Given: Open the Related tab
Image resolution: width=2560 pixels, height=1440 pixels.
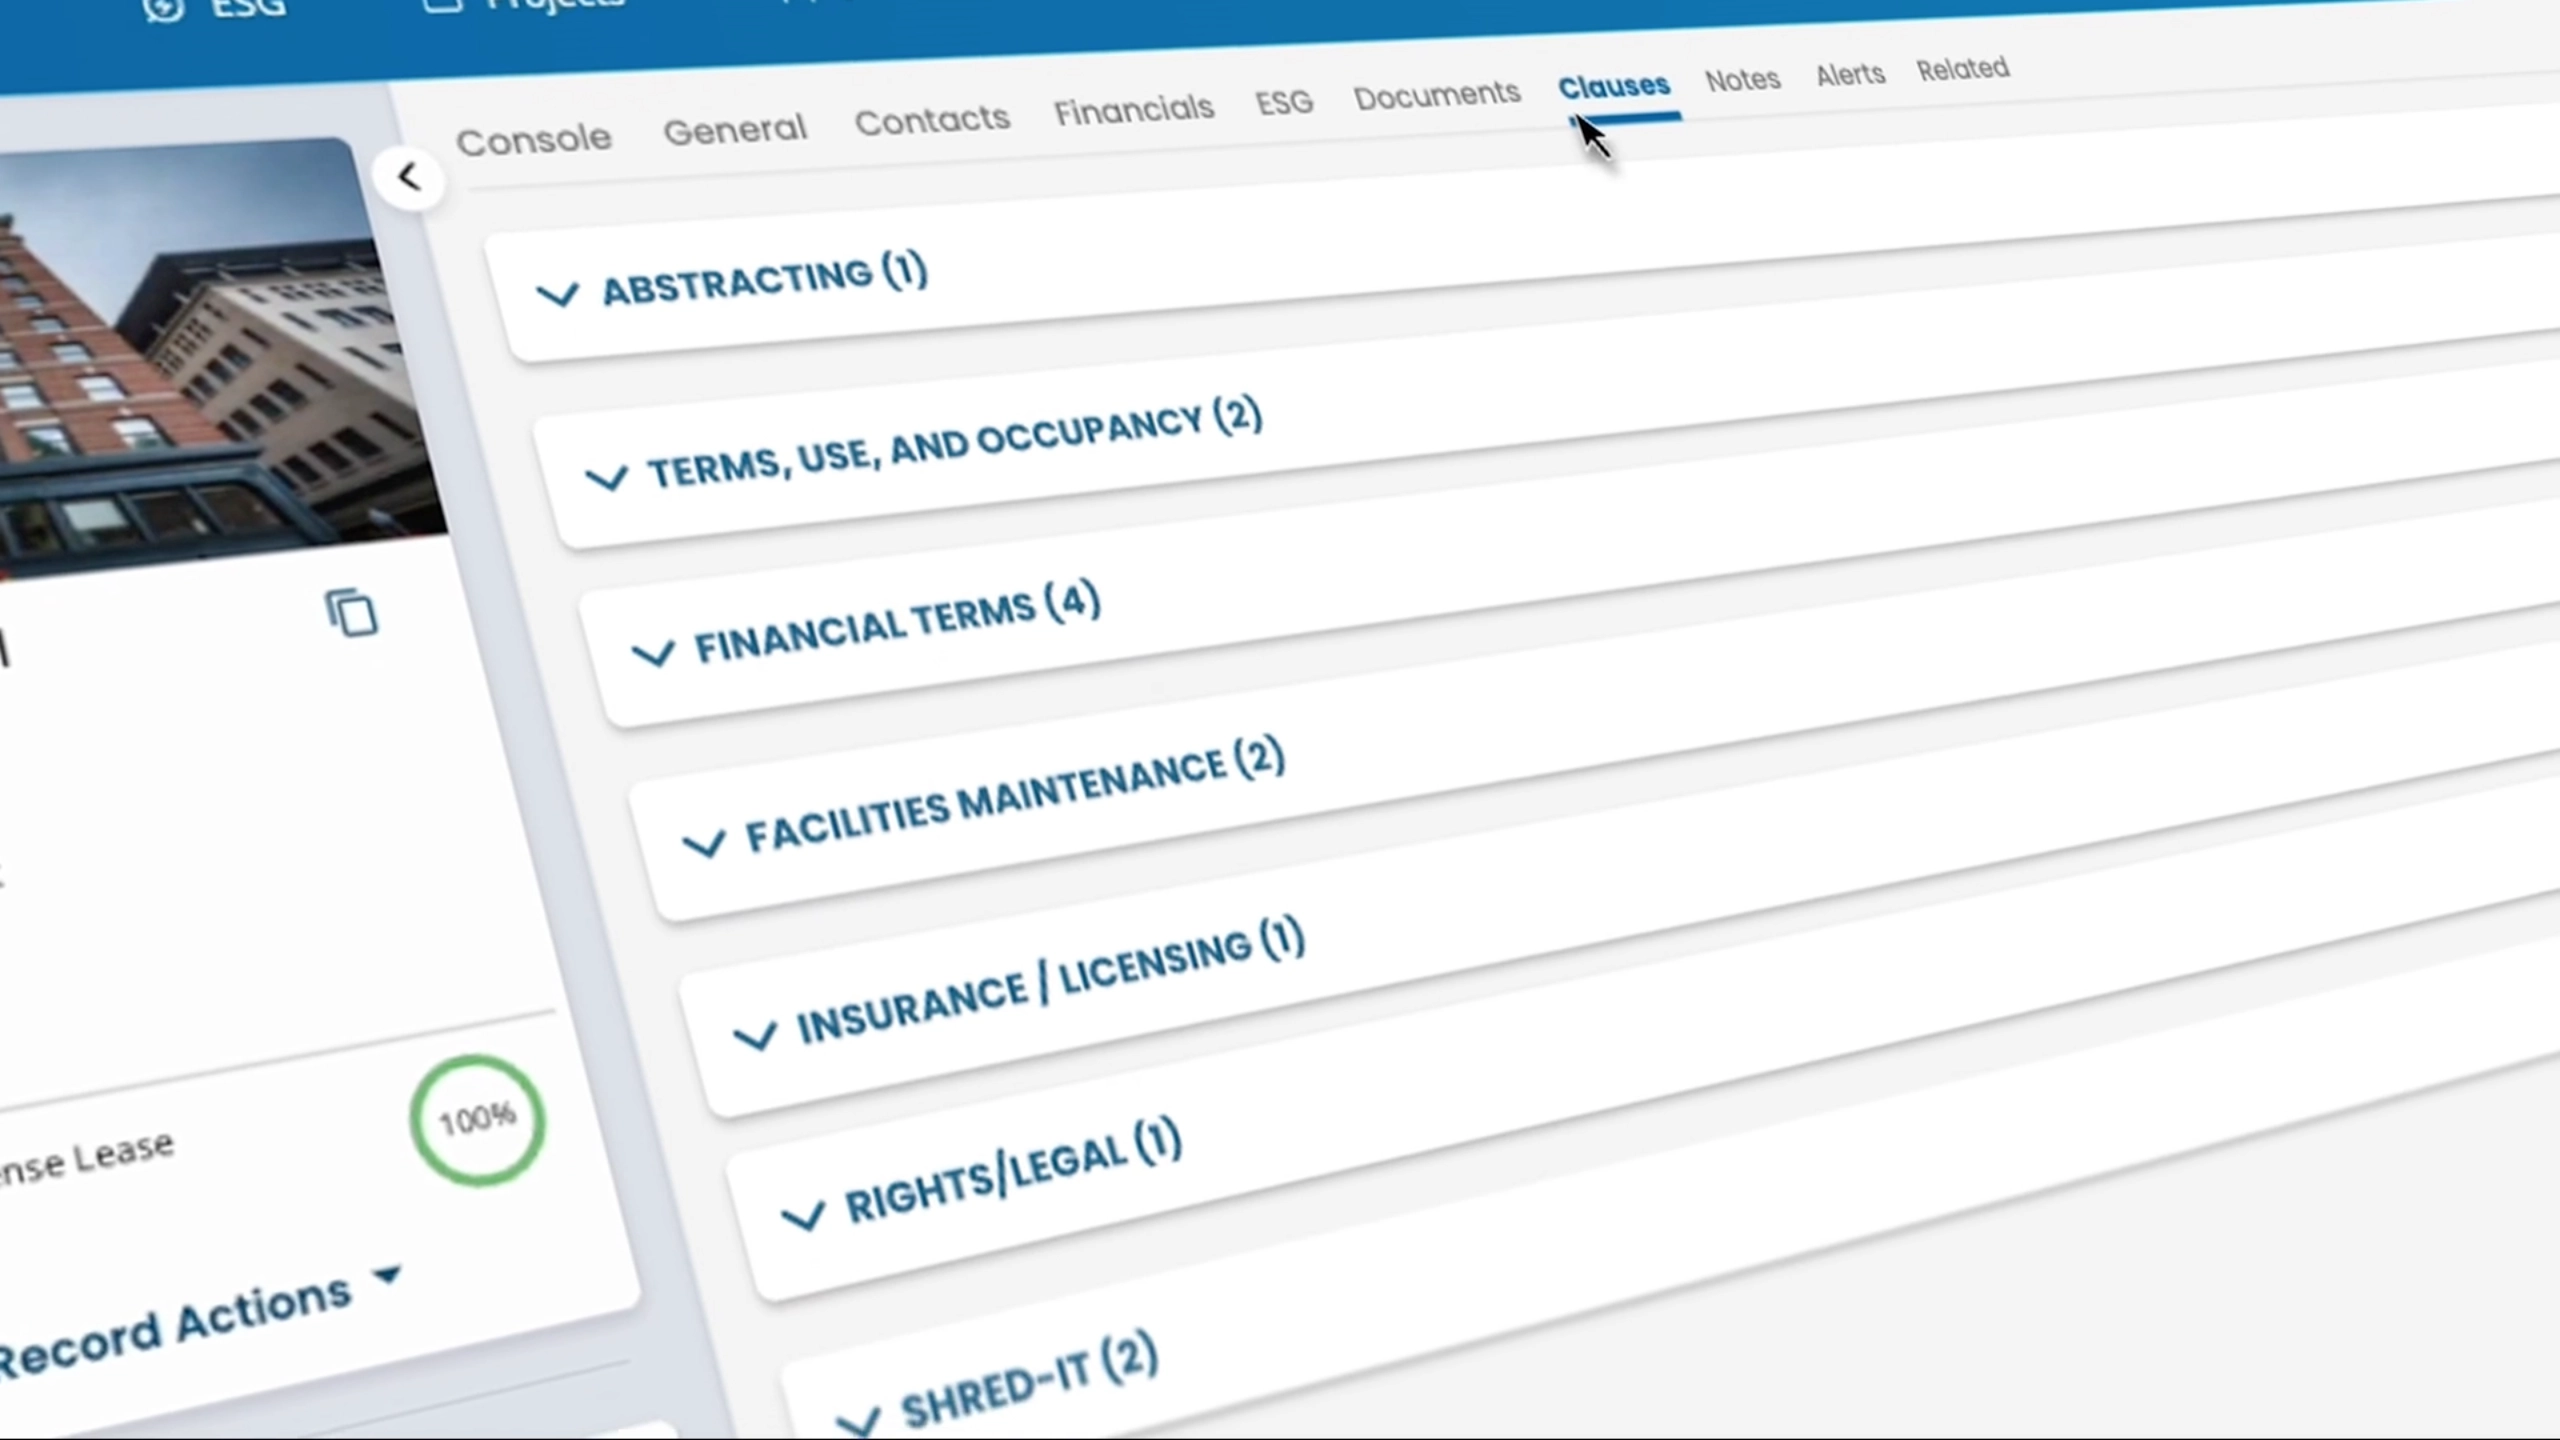Looking at the screenshot, I should coord(1962,70).
